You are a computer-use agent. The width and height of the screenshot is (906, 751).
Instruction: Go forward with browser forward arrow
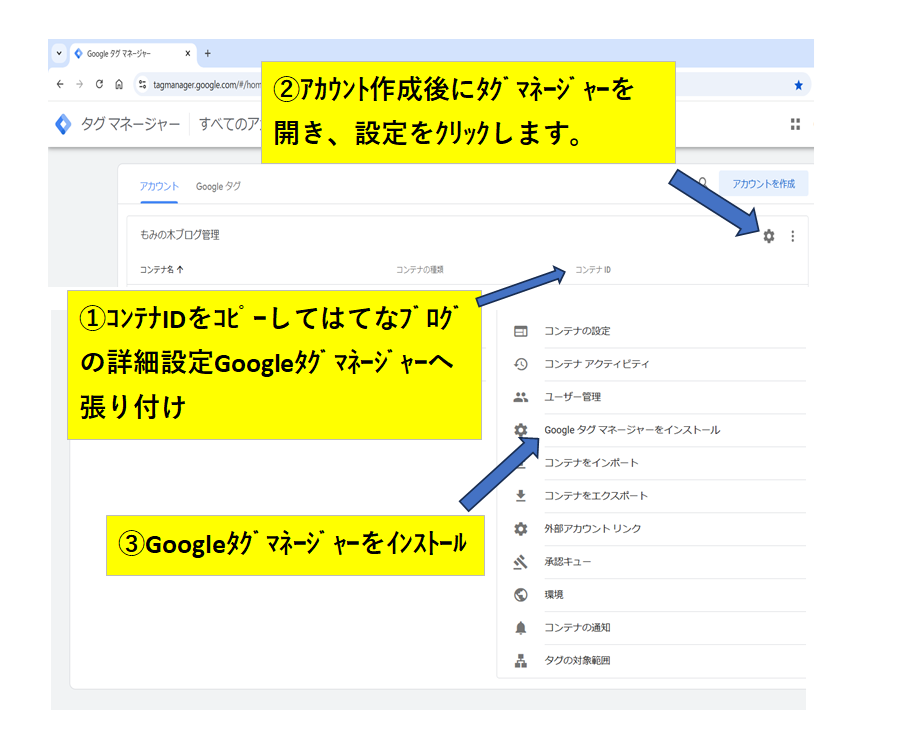coord(80,84)
